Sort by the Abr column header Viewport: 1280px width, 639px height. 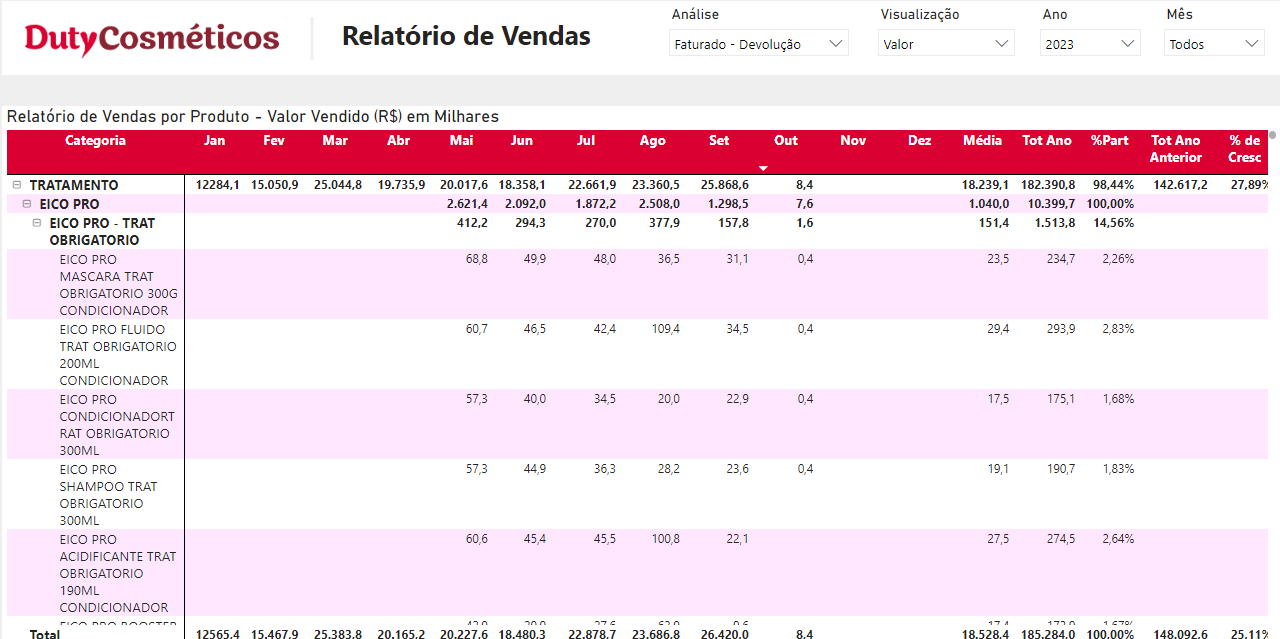398,141
